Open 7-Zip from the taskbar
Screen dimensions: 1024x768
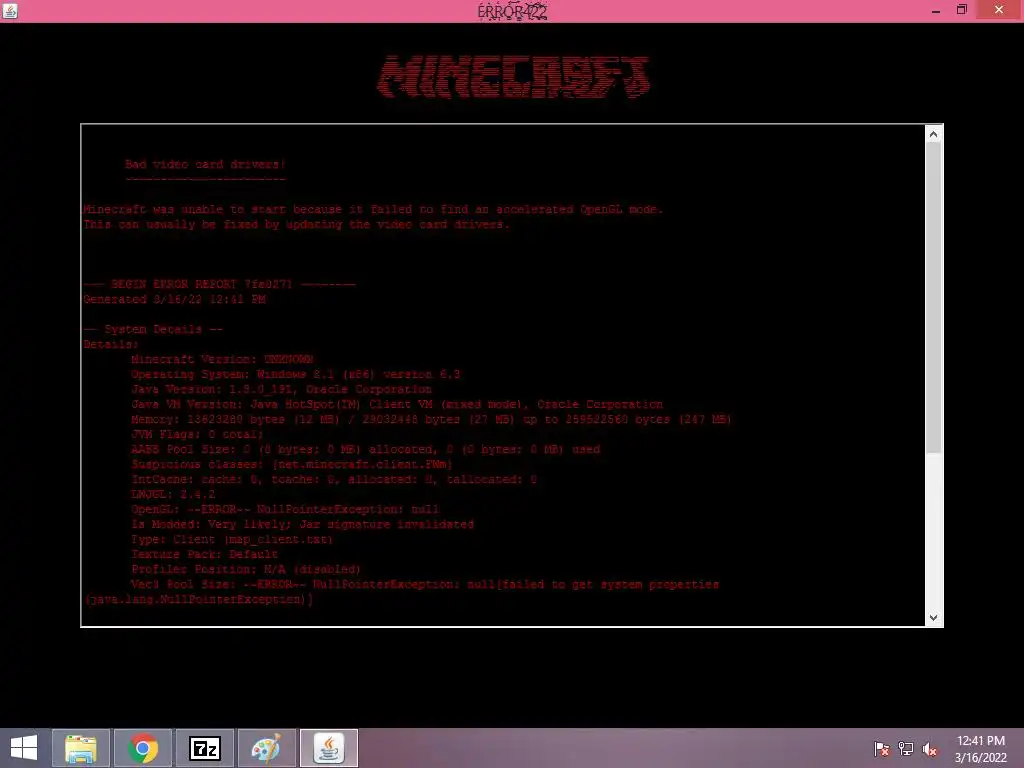click(204, 748)
